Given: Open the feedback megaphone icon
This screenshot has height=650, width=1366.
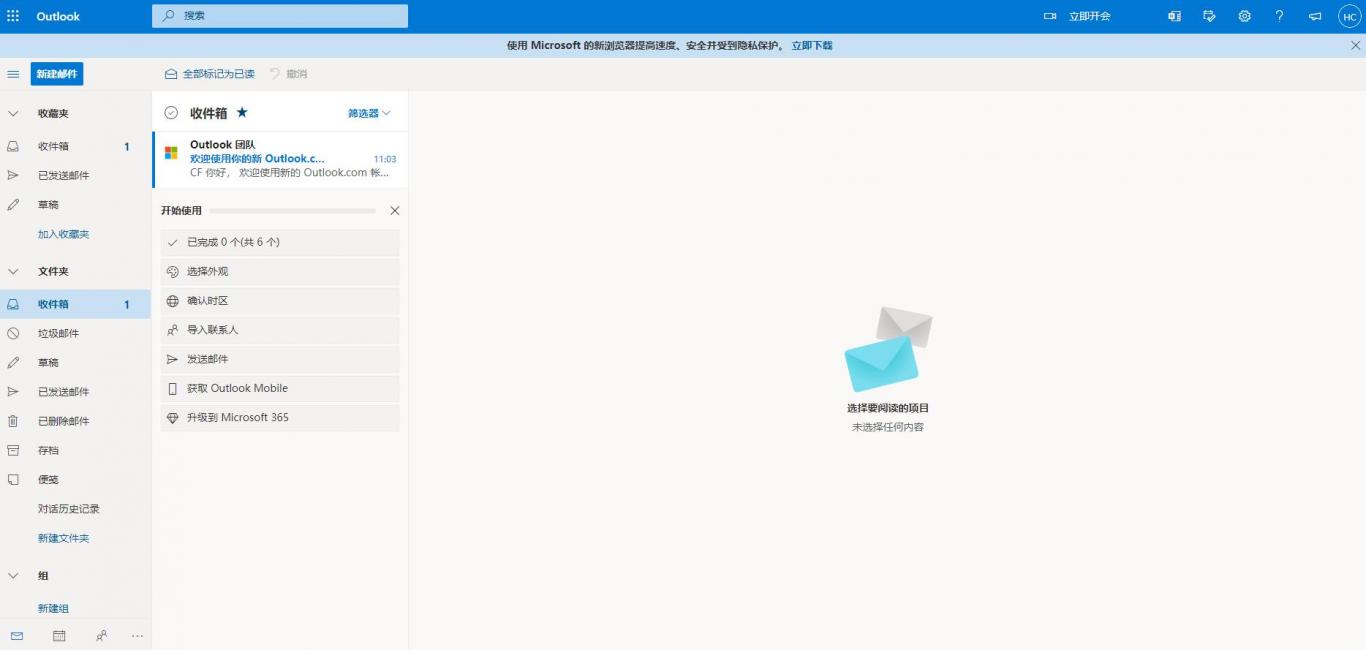Looking at the screenshot, I should pos(1315,16).
